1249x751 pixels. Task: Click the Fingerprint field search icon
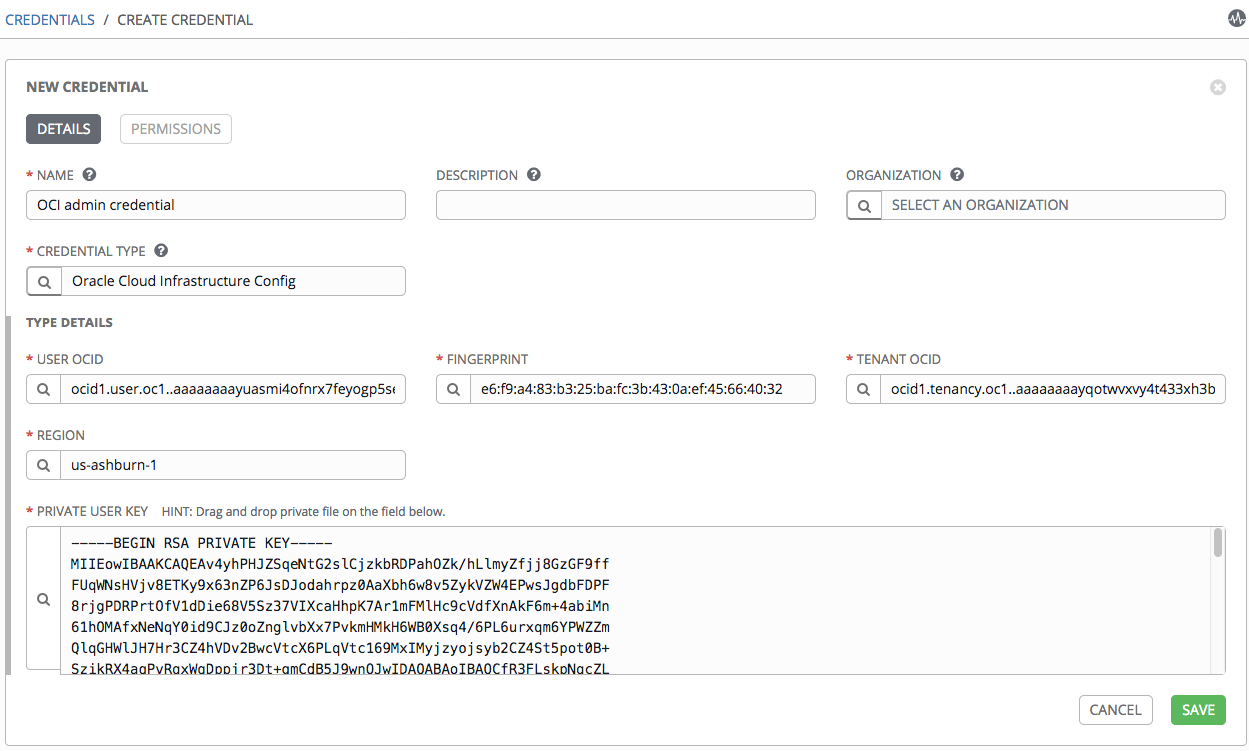pyautogui.click(x=453, y=388)
